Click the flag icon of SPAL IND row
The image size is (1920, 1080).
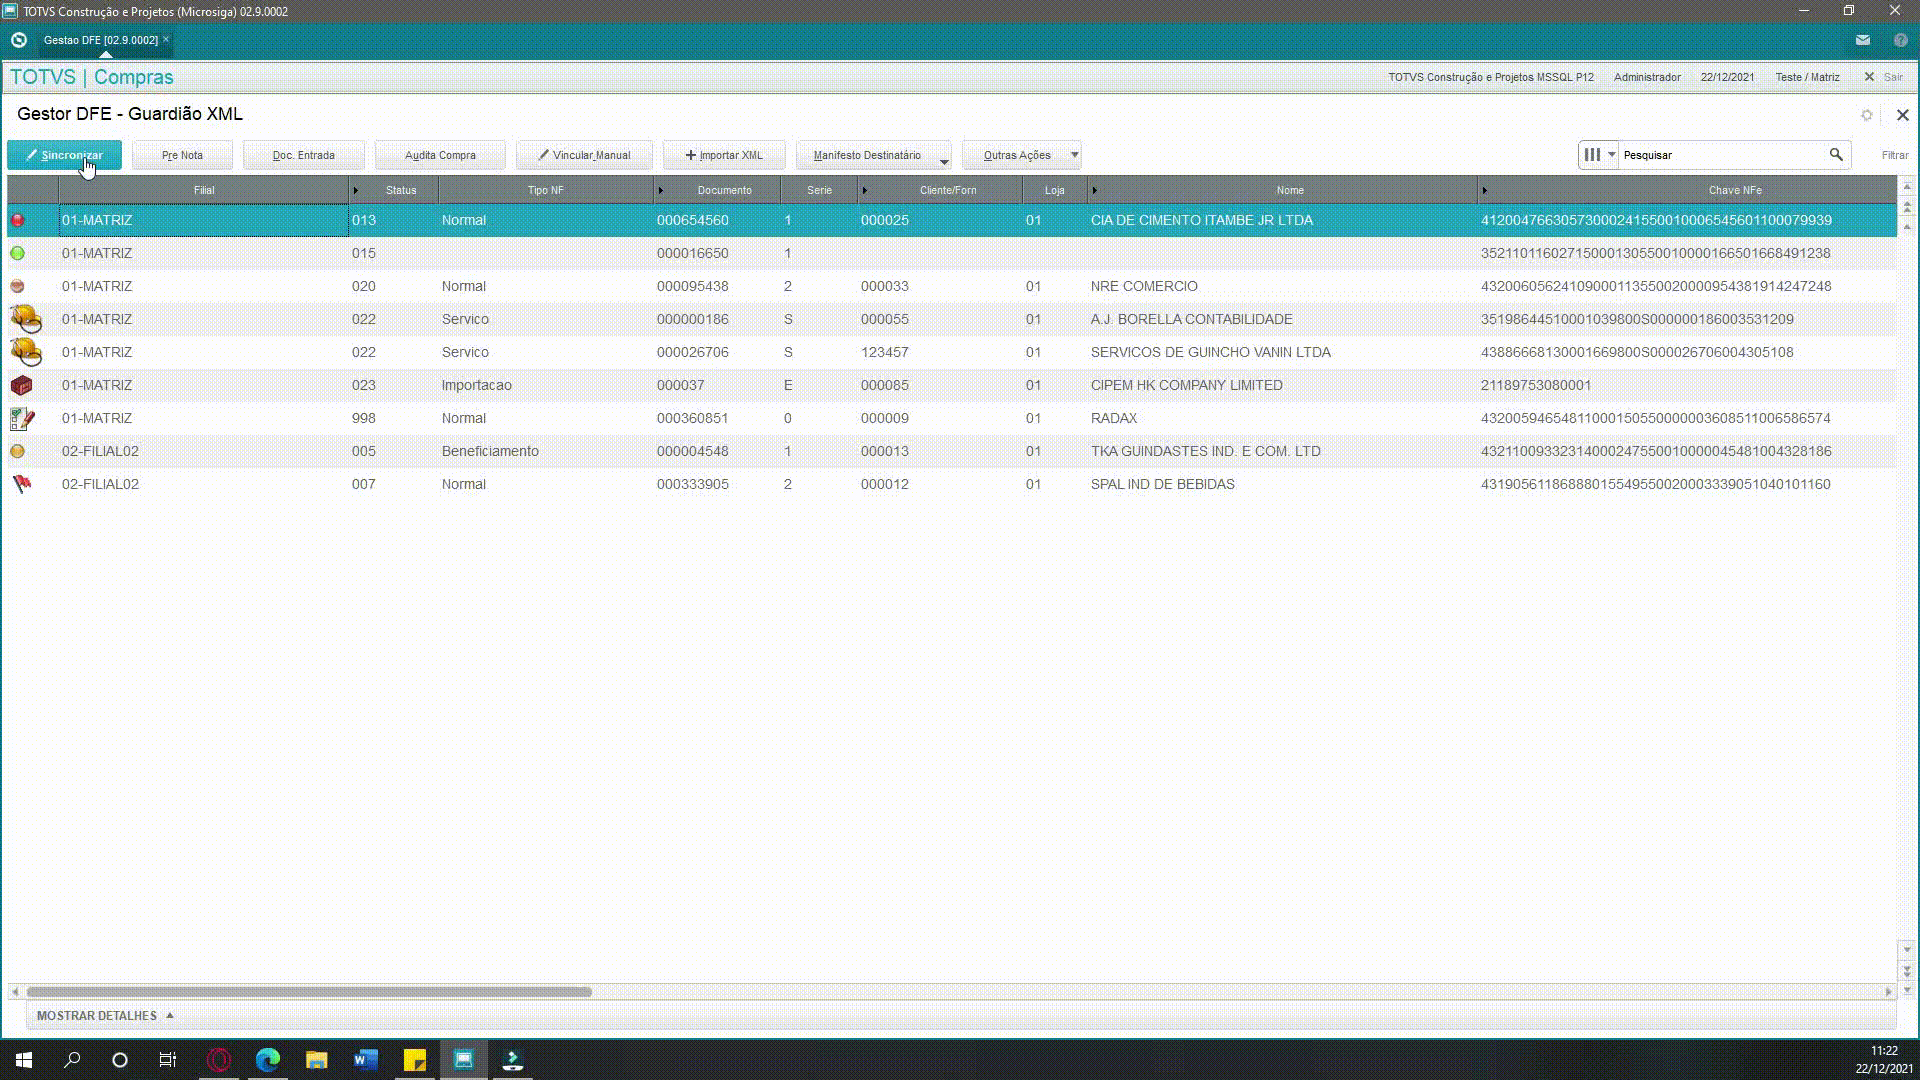(22, 484)
